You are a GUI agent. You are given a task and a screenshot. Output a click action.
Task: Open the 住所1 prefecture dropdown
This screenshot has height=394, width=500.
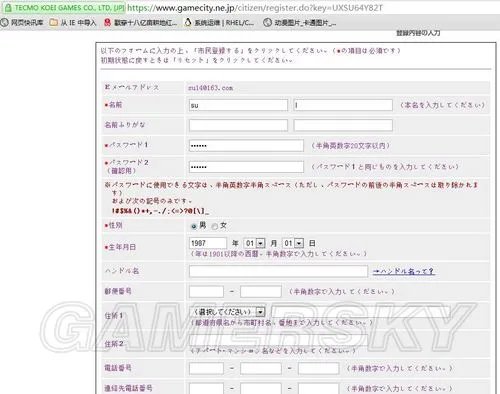coord(227,312)
